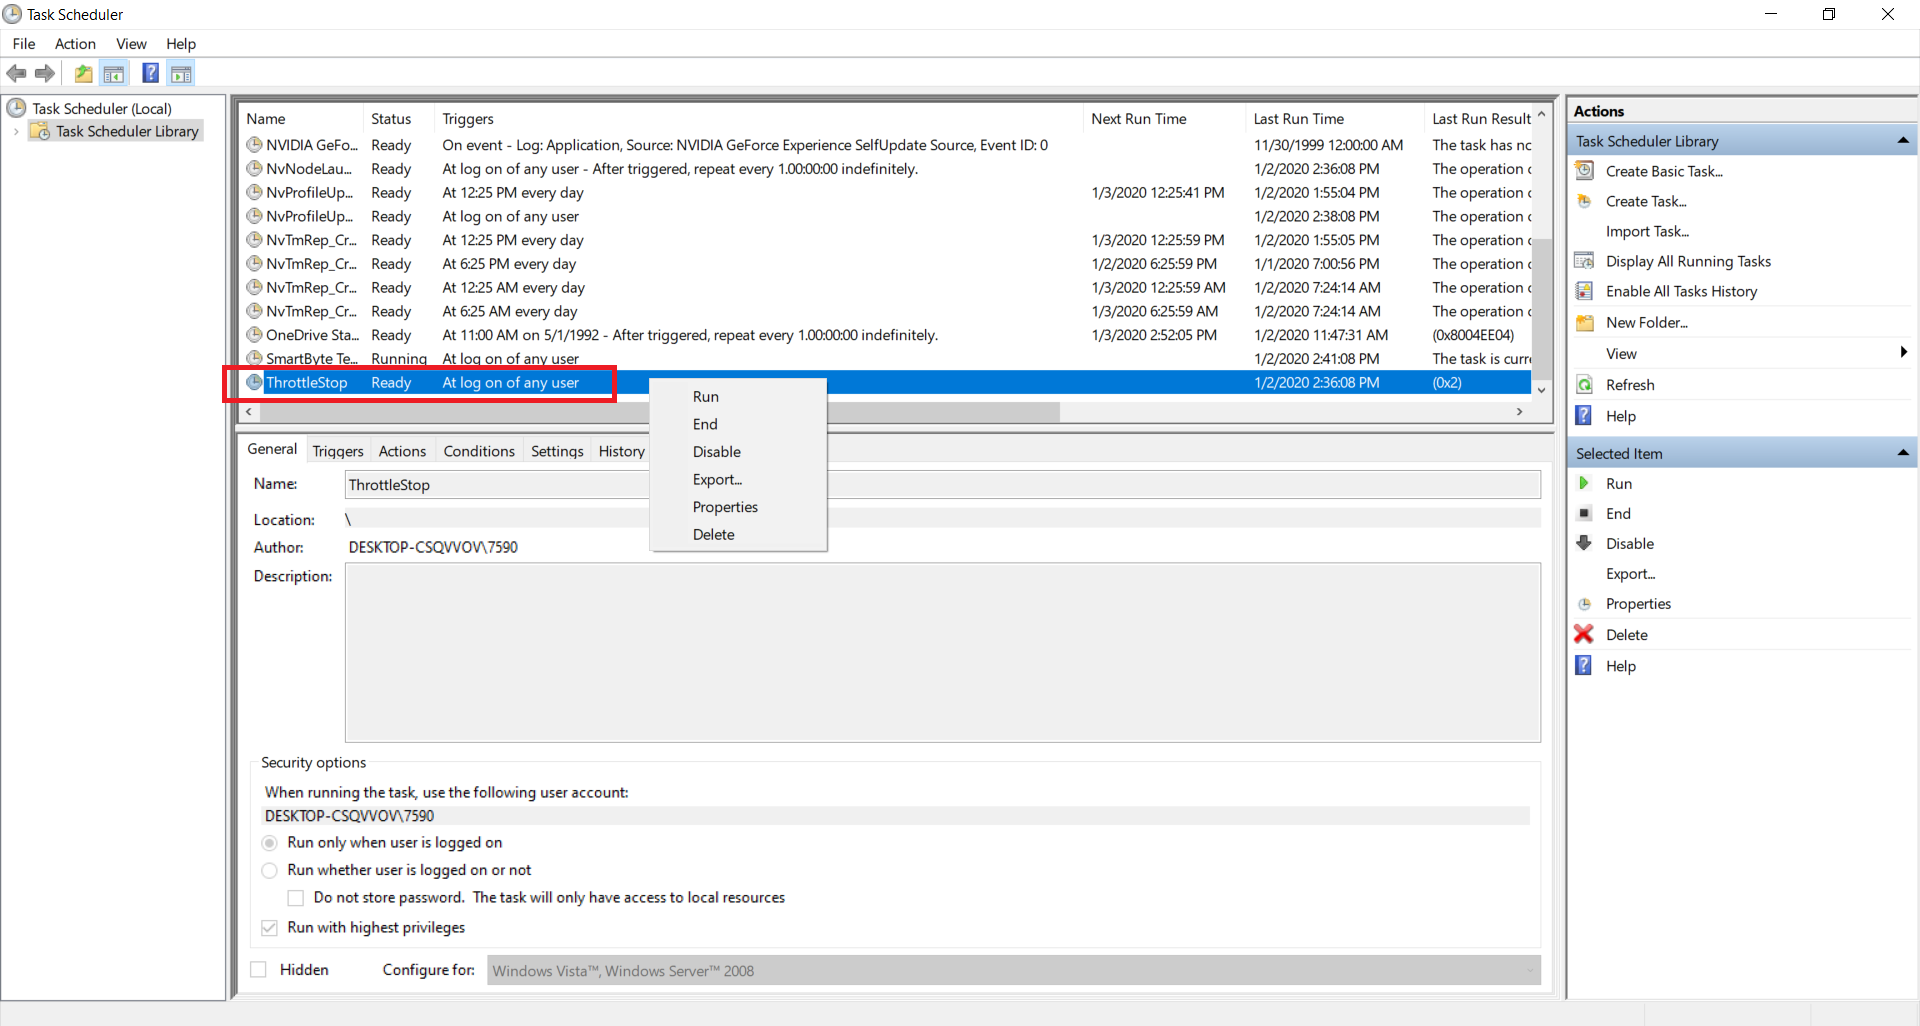Expand Task Scheduler Library tree node
This screenshot has height=1026, width=1920.
pyautogui.click(x=16, y=131)
